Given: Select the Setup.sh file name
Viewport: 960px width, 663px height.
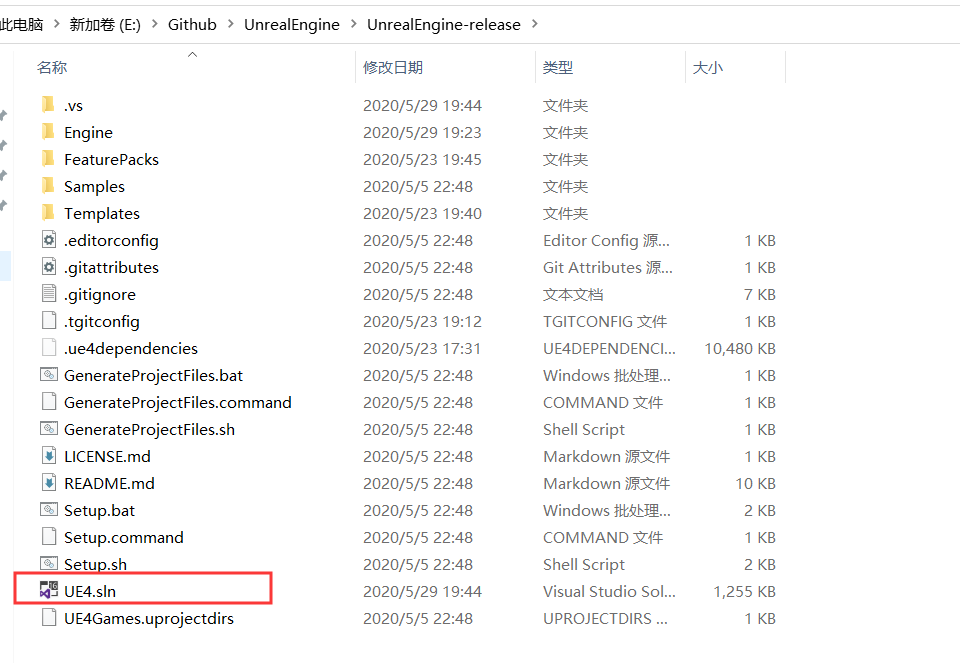Looking at the screenshot, I should [x=96, y=564].
